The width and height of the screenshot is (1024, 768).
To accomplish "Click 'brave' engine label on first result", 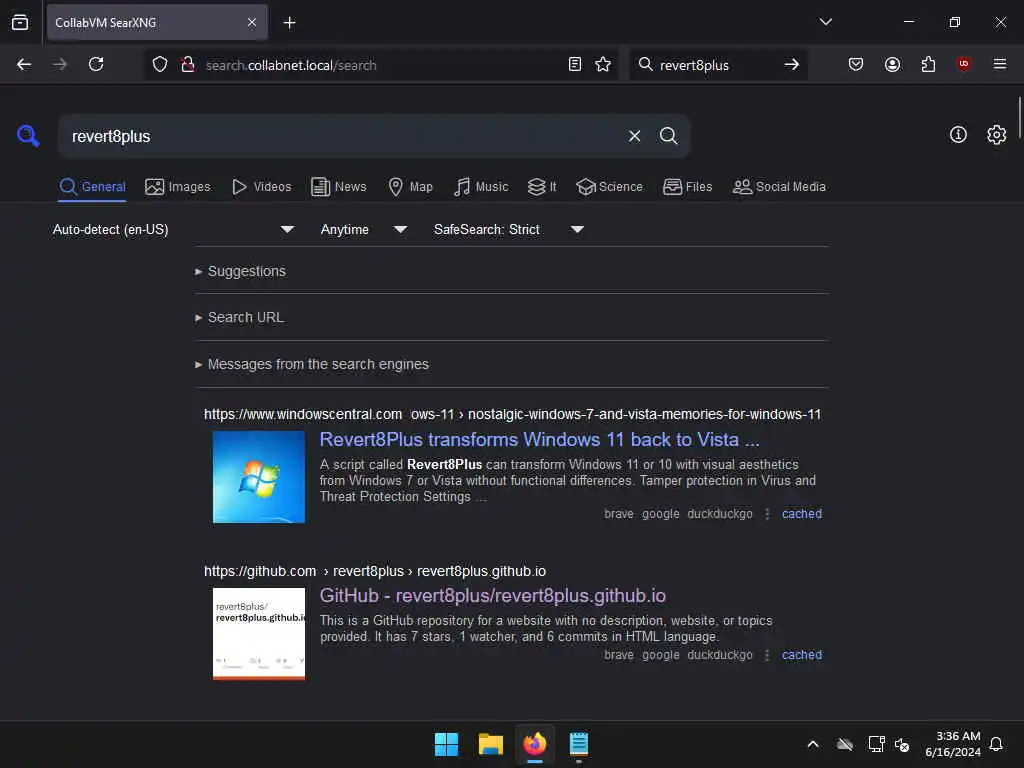I will 618,514.
